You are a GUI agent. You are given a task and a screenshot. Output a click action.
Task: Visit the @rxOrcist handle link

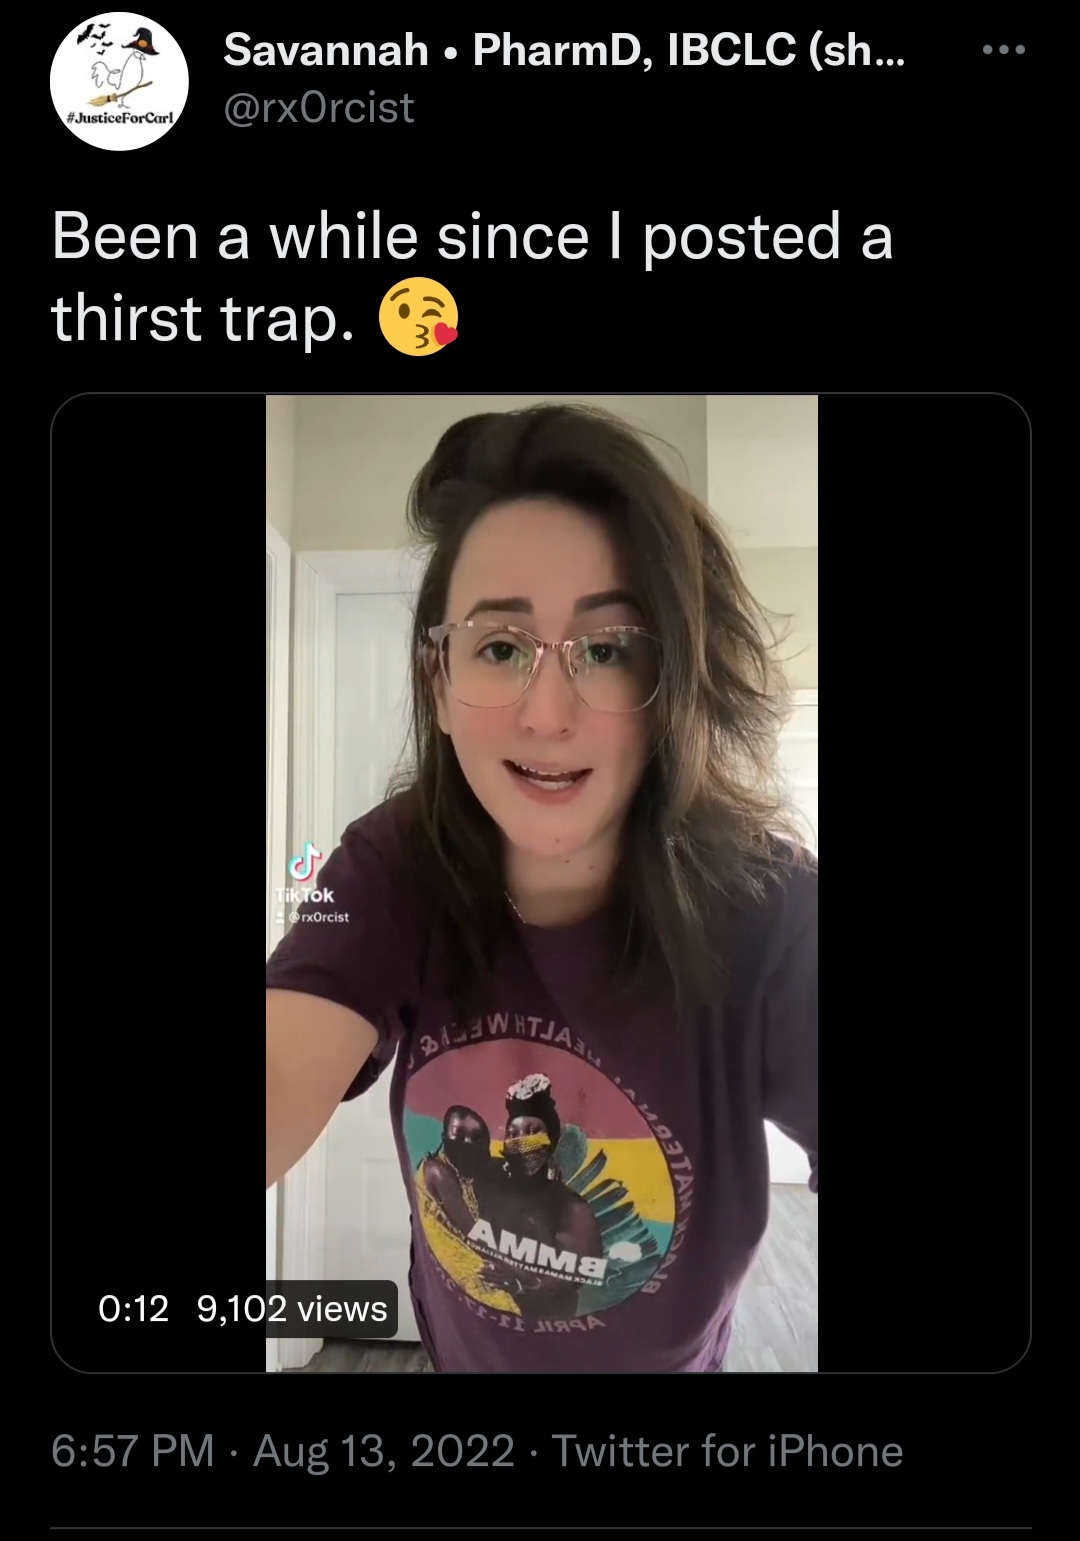coord(319,108)
